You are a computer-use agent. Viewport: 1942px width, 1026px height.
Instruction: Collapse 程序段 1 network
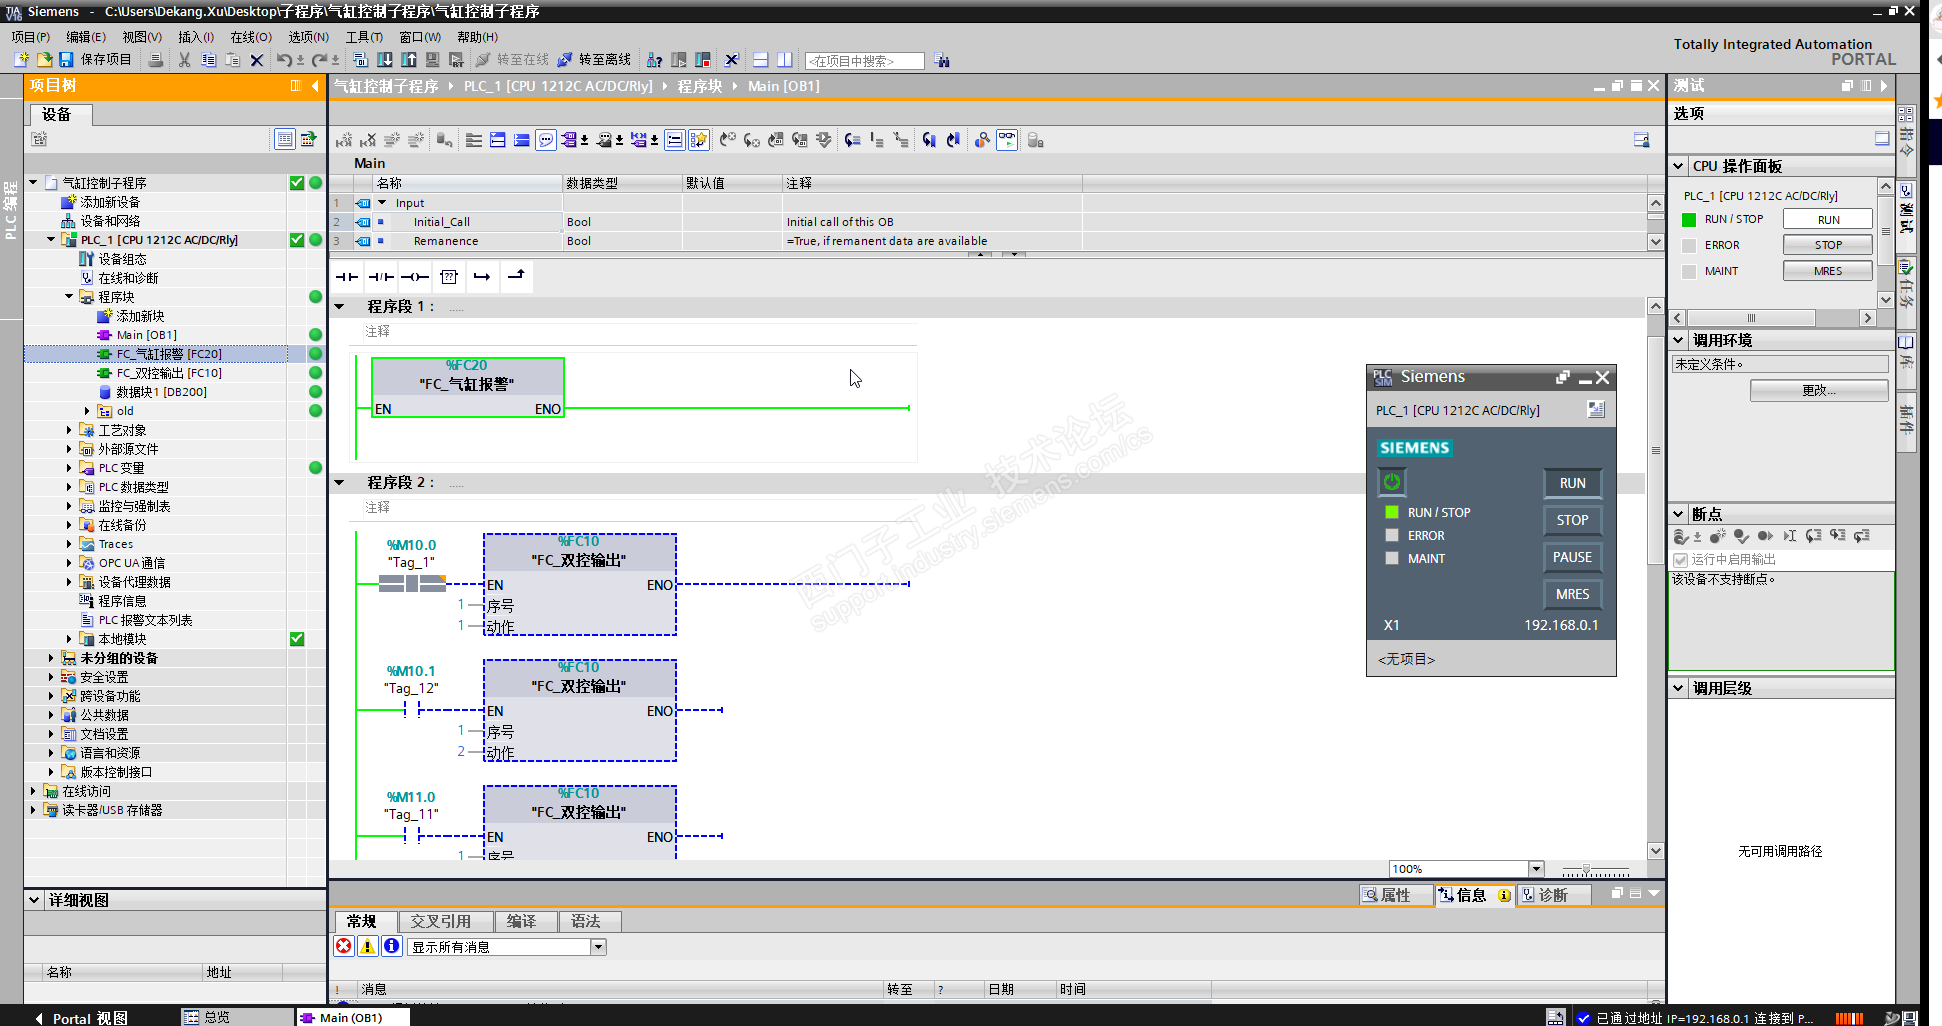(339, 307)
